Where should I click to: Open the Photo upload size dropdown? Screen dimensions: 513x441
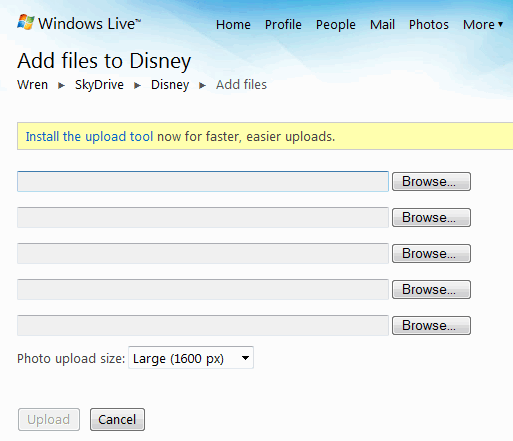pos(191,358)
